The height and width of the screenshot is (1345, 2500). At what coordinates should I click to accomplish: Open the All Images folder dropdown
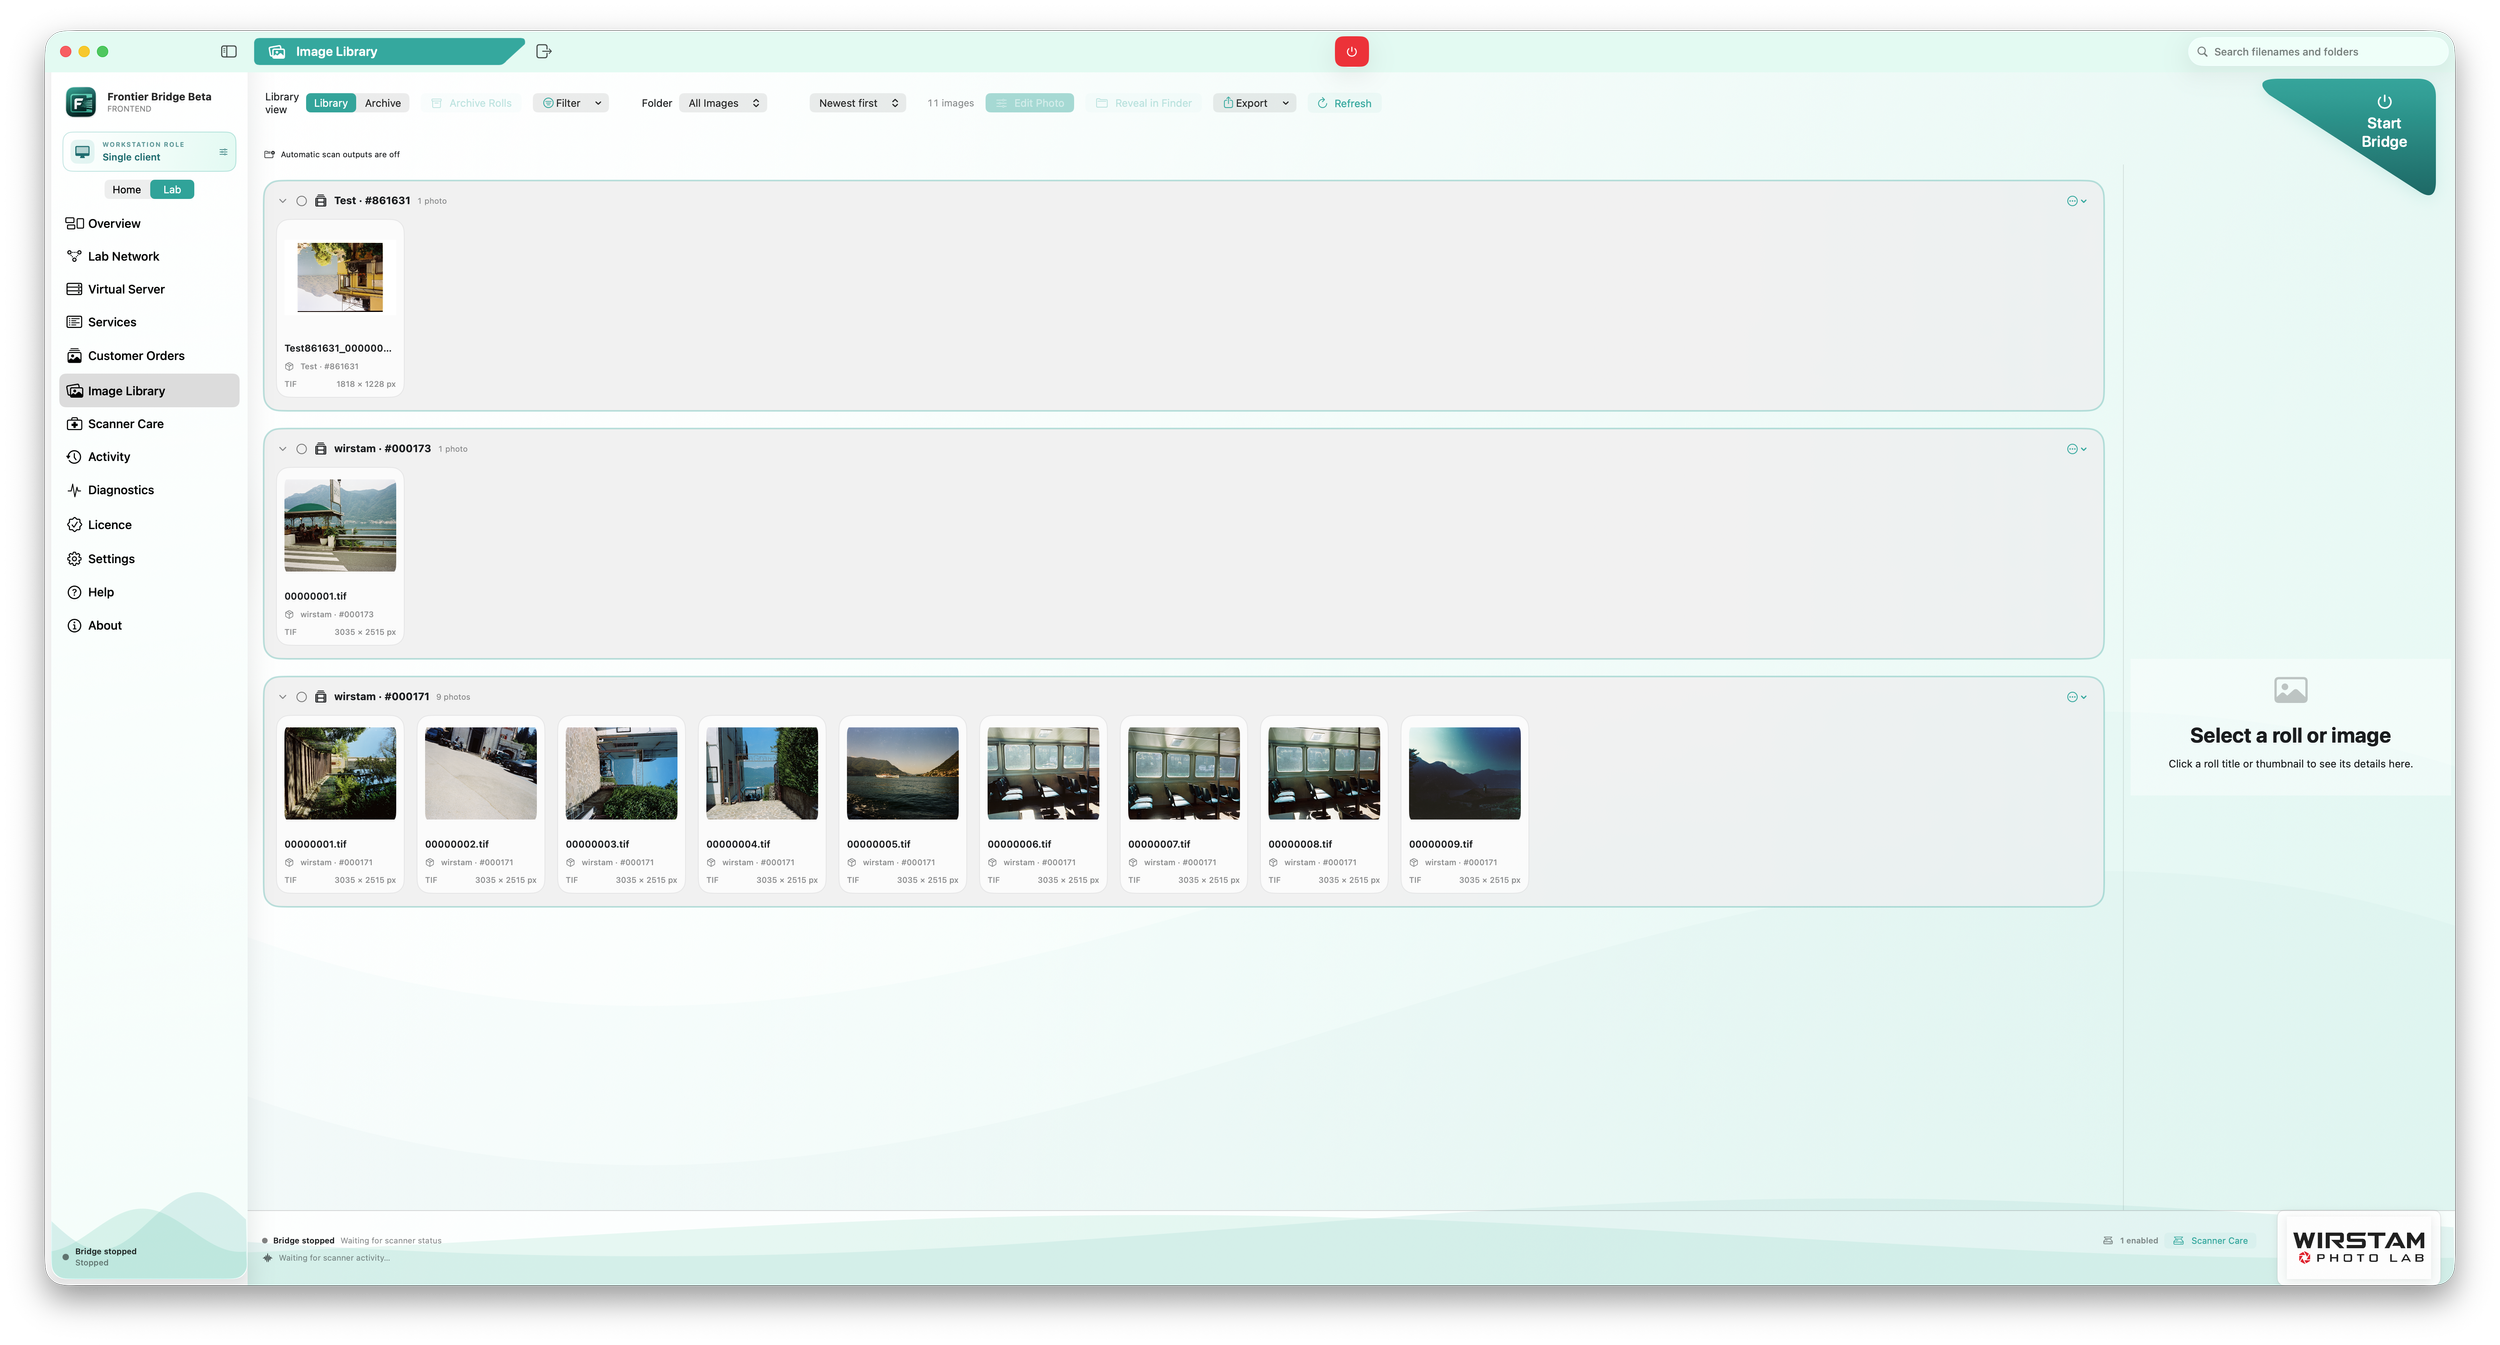(723, 103)
